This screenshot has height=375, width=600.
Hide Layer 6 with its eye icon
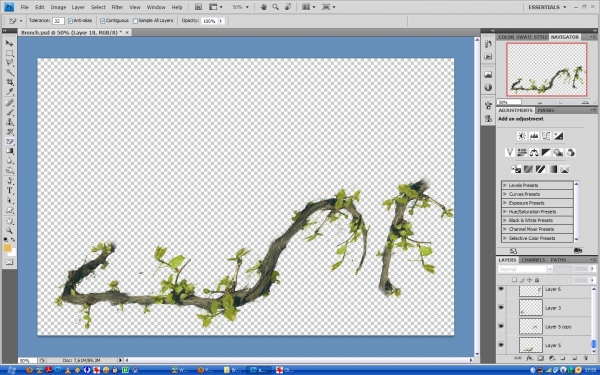(x=501, y=289)
